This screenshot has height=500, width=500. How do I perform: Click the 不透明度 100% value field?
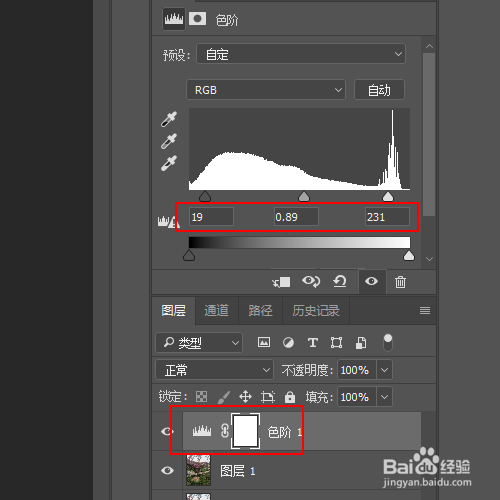click(357, 370)
